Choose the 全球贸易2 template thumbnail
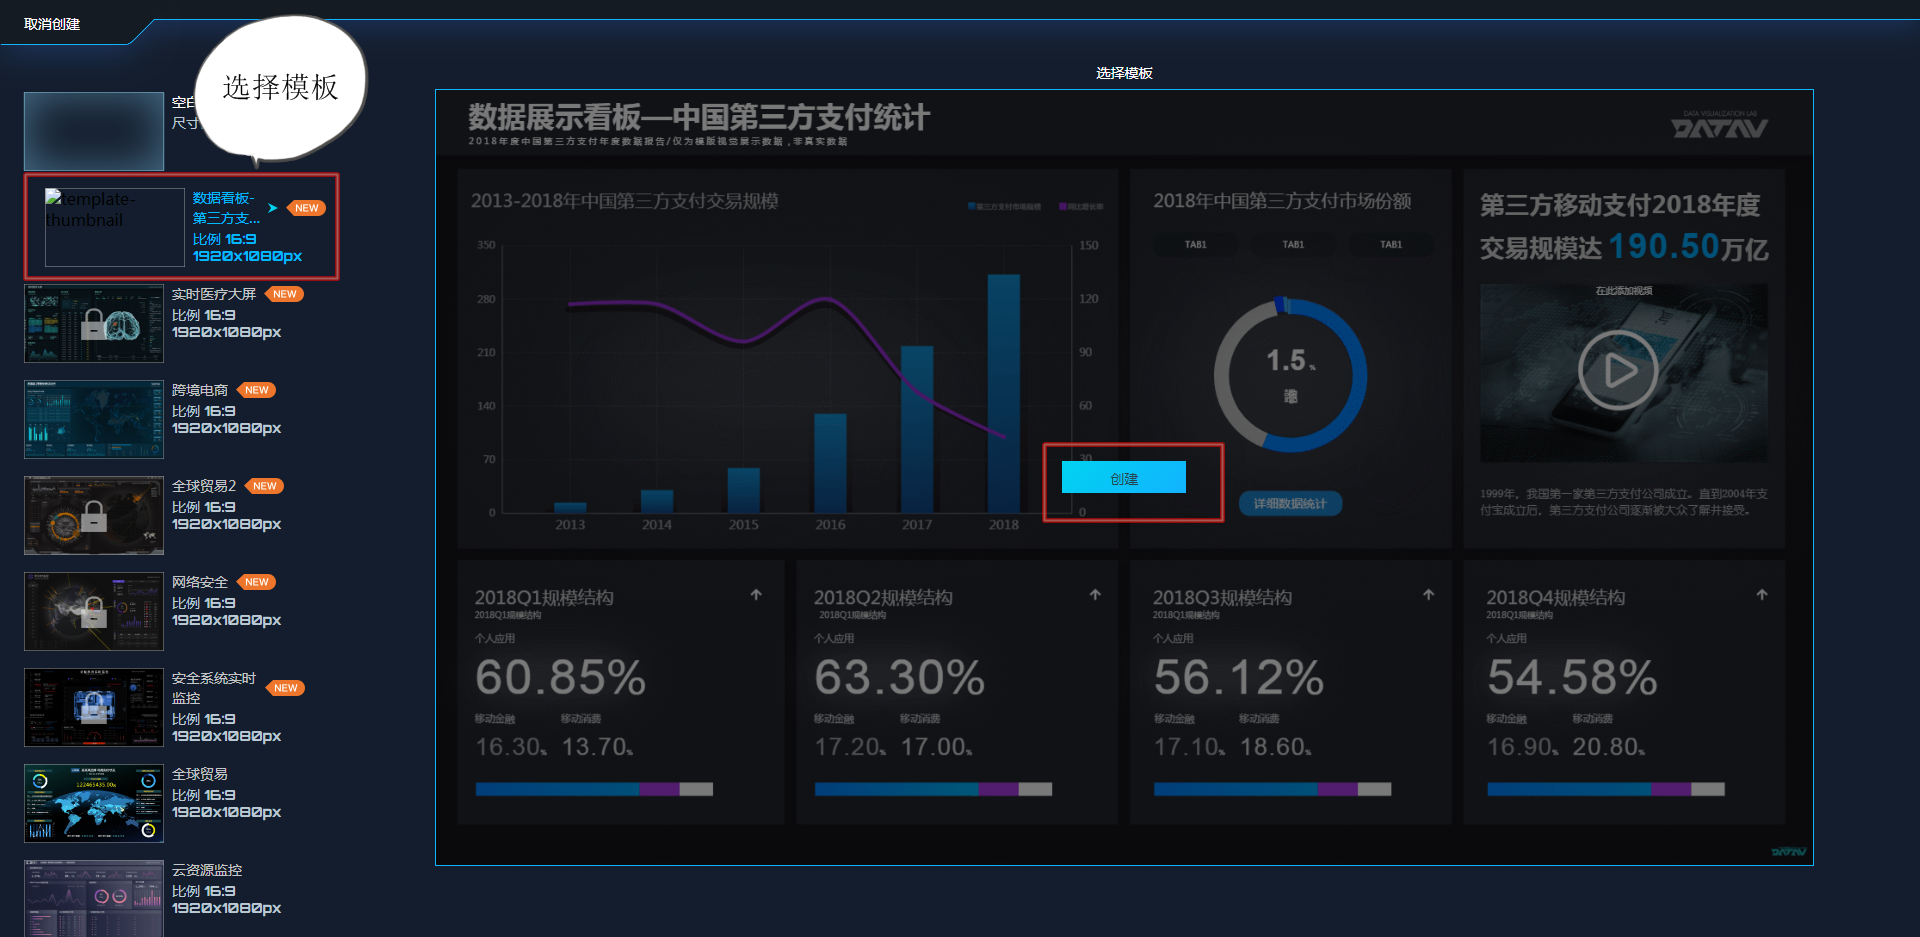 tap(94, 515)
